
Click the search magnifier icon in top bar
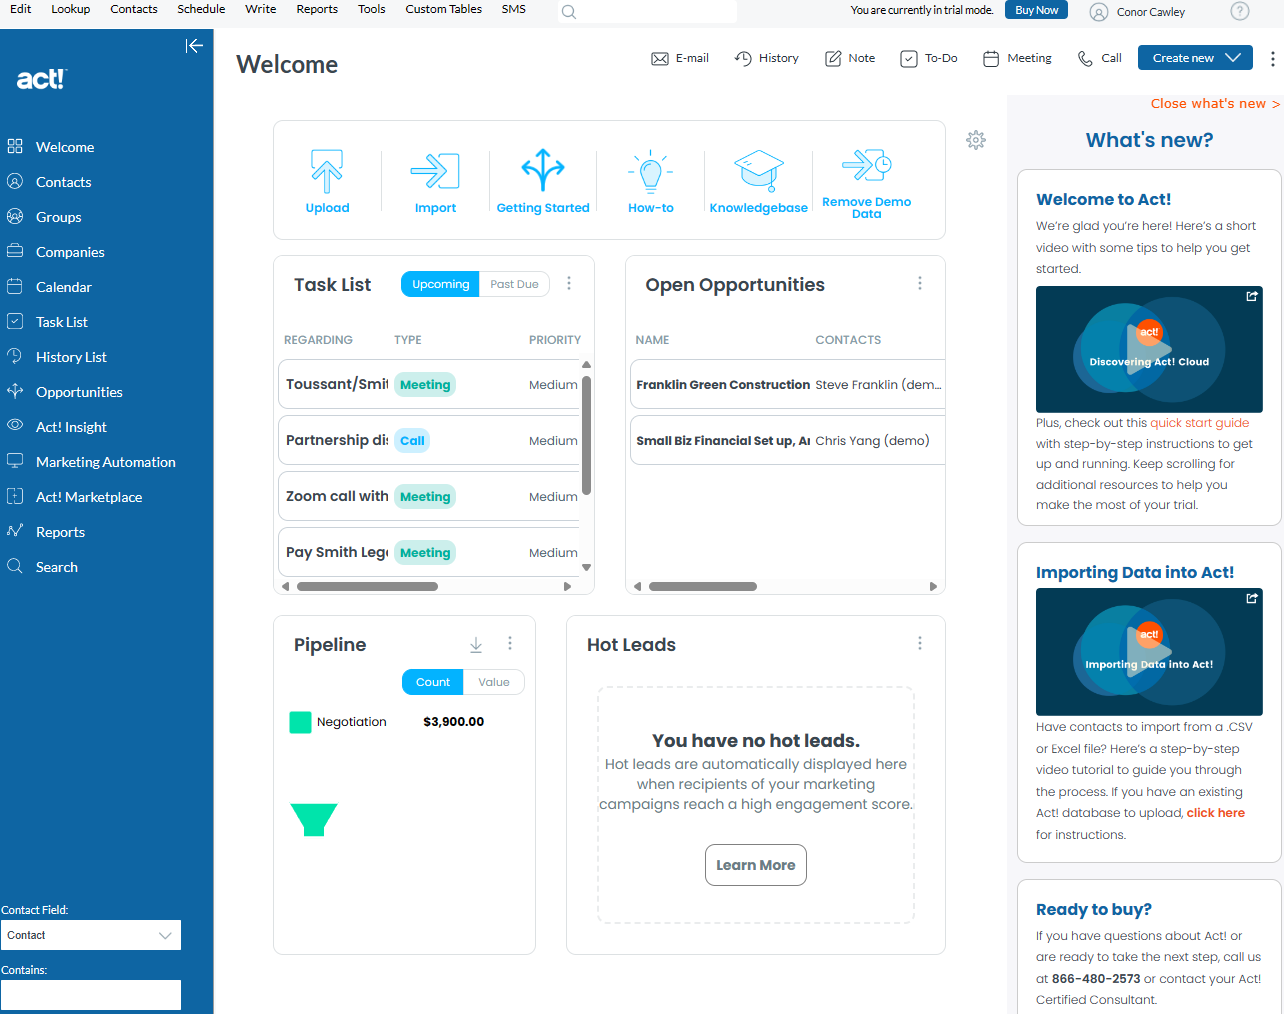click(569, 12)
